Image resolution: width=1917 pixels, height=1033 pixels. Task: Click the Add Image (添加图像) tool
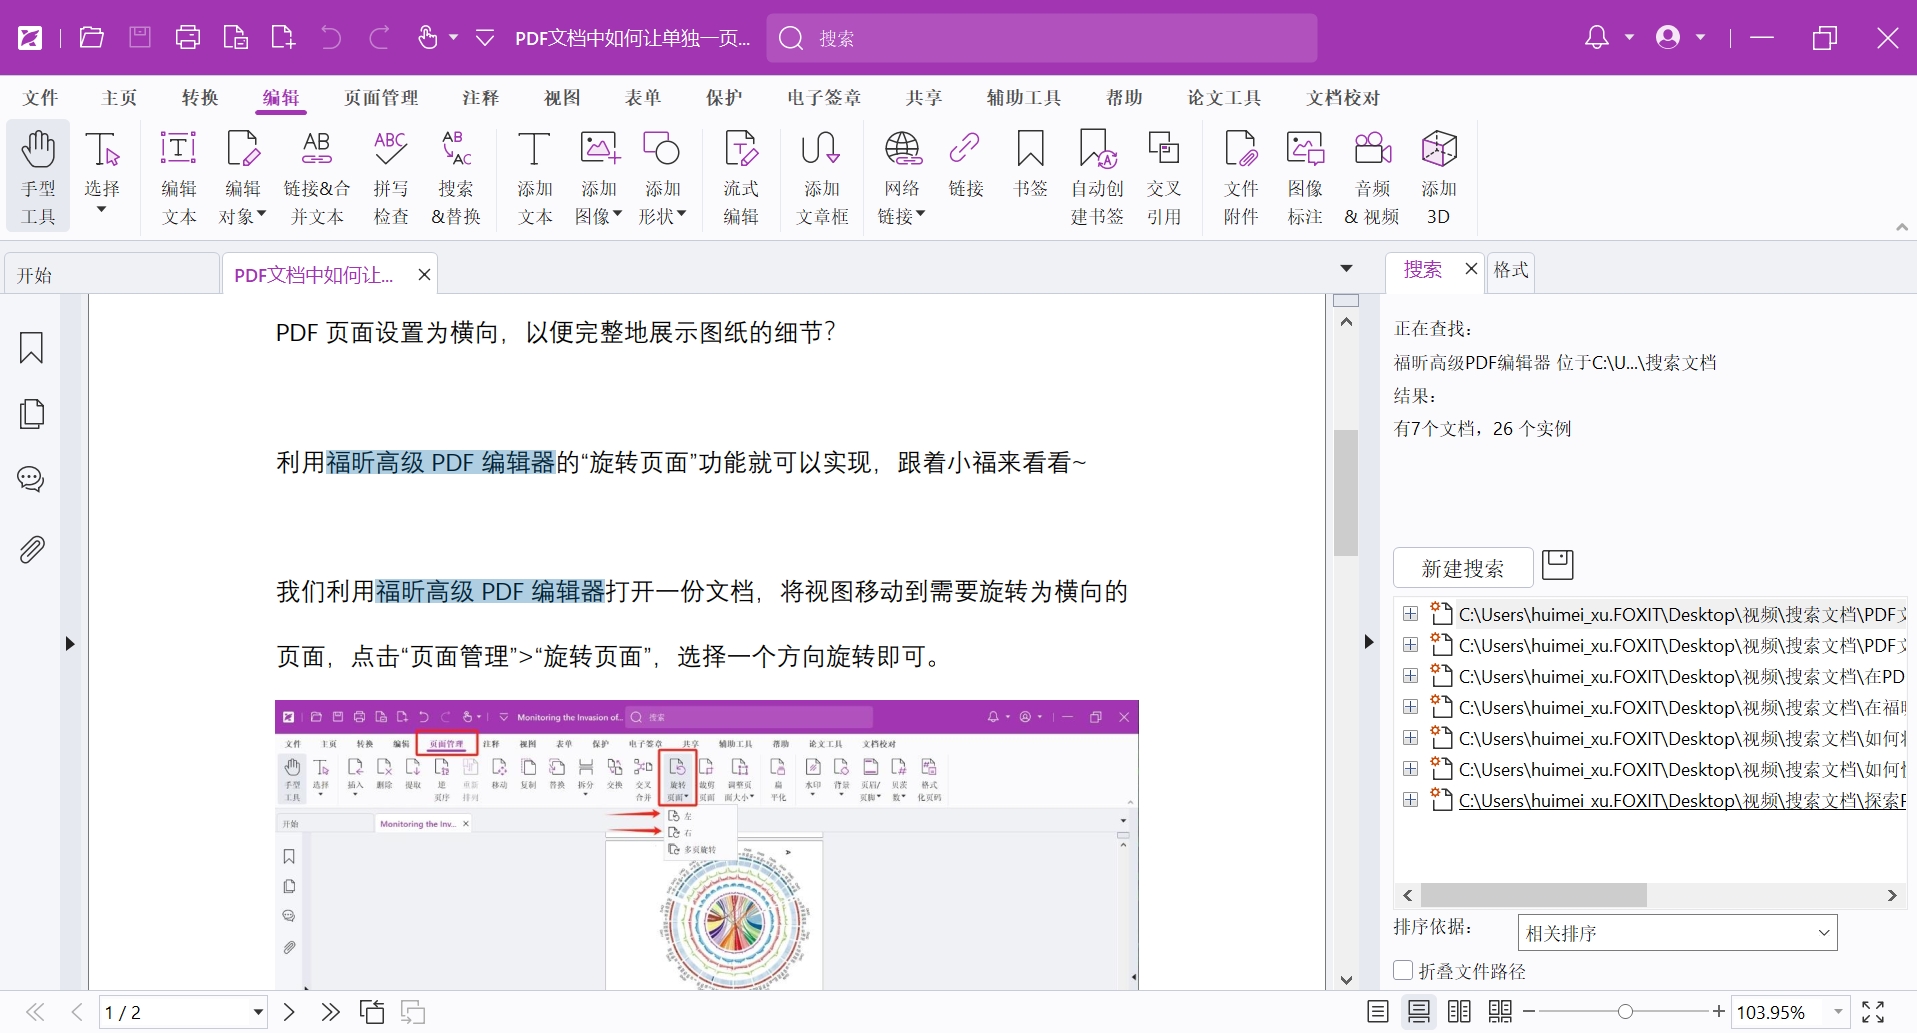(599, 177)
